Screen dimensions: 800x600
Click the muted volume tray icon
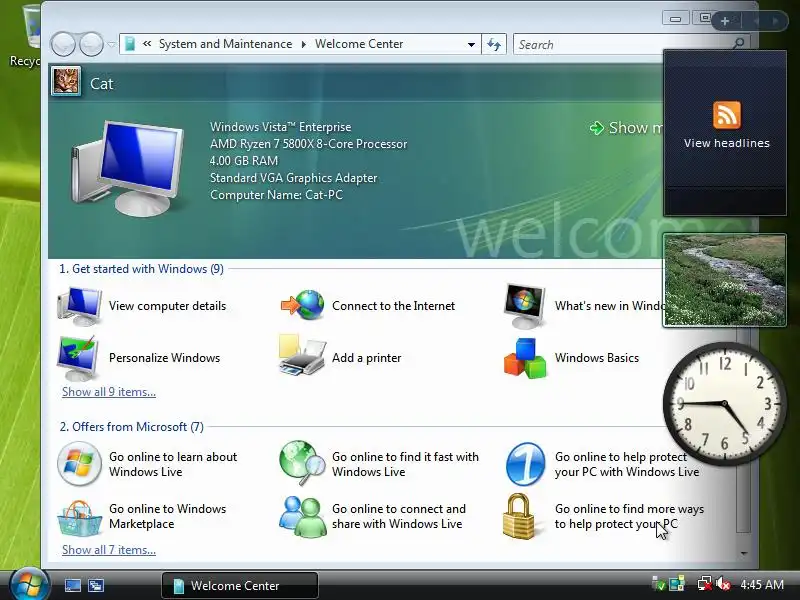pos(723,584)
